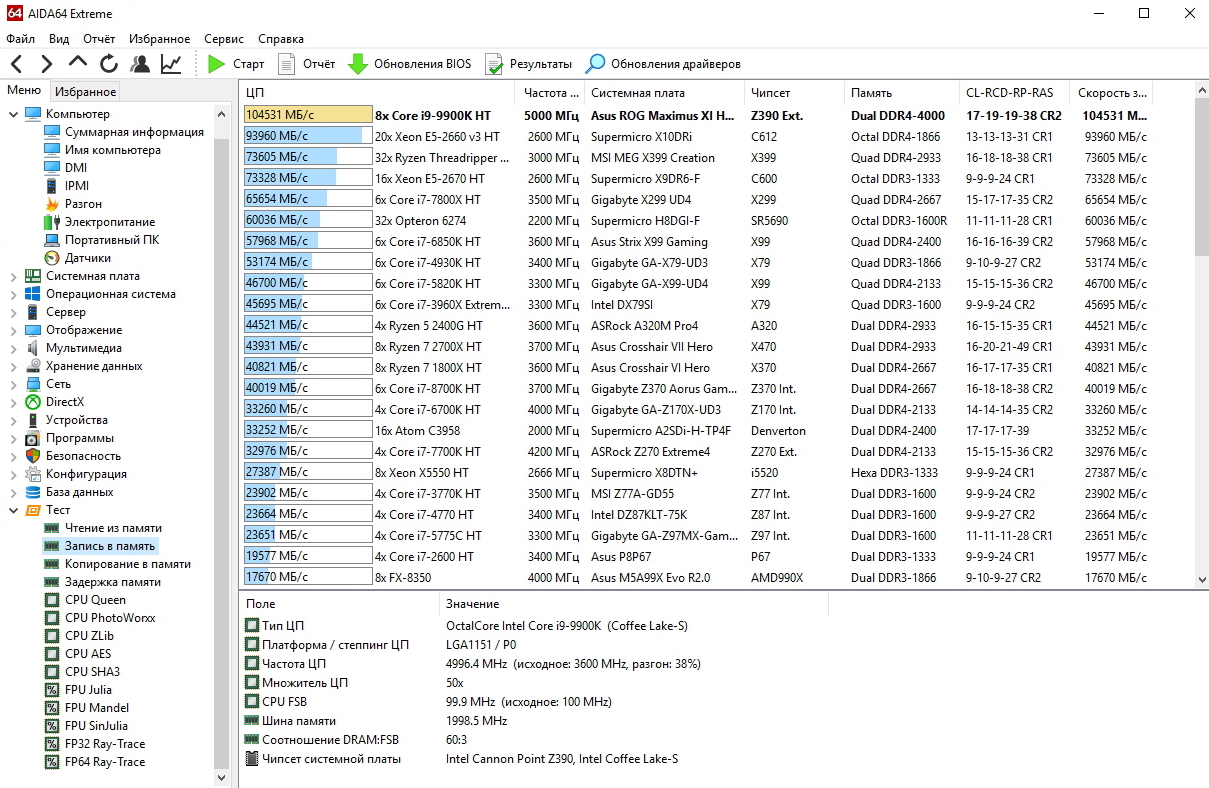The height and width of the screenshot is (788, 1209).
Task: Go back with the left arrow icon
Action: 16,64
